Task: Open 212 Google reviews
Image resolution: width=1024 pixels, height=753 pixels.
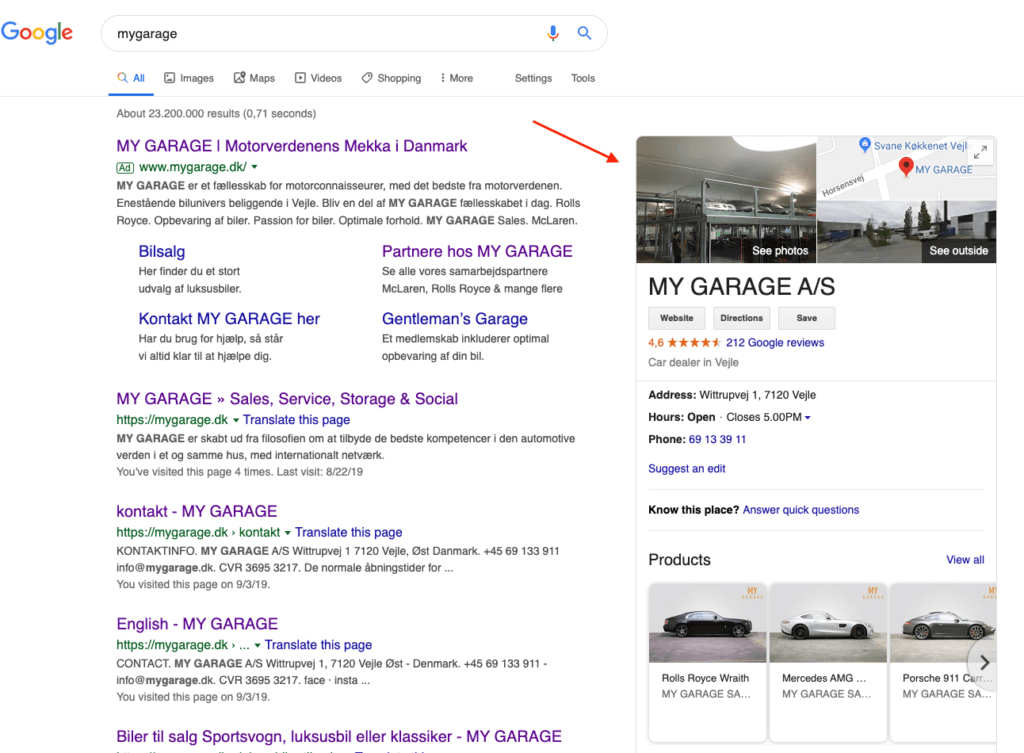Action: [775, 343]
